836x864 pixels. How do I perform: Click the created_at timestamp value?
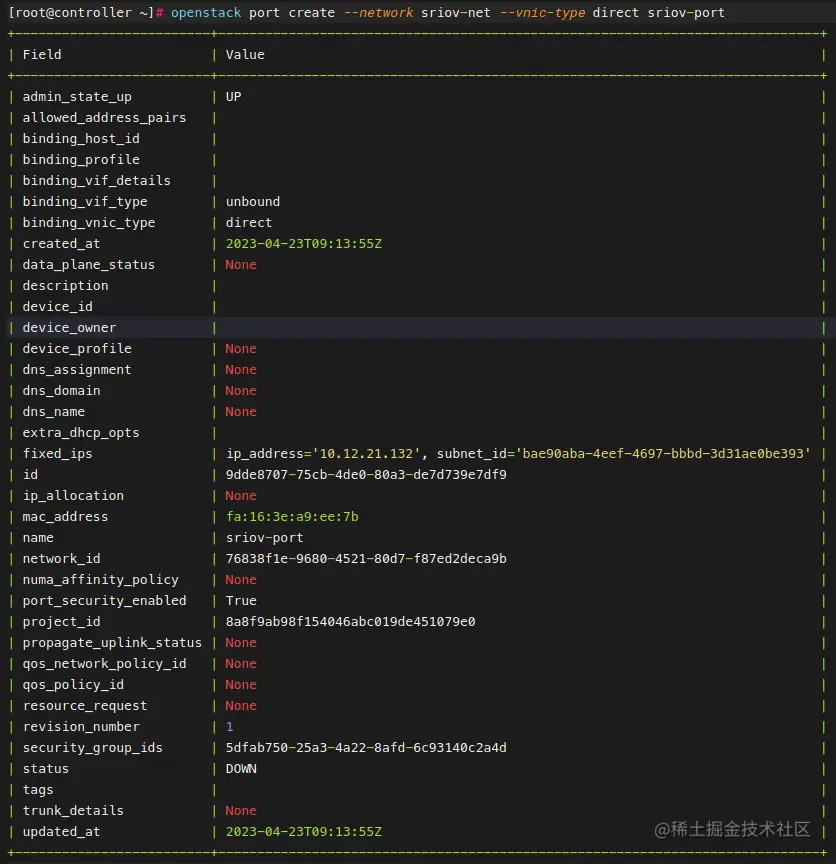coord(304,244)
